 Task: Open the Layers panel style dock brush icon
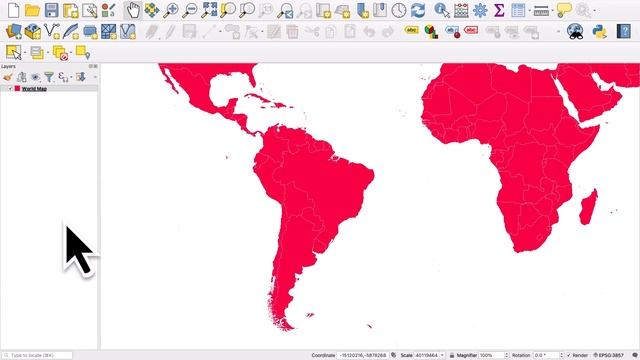(7, 77)
